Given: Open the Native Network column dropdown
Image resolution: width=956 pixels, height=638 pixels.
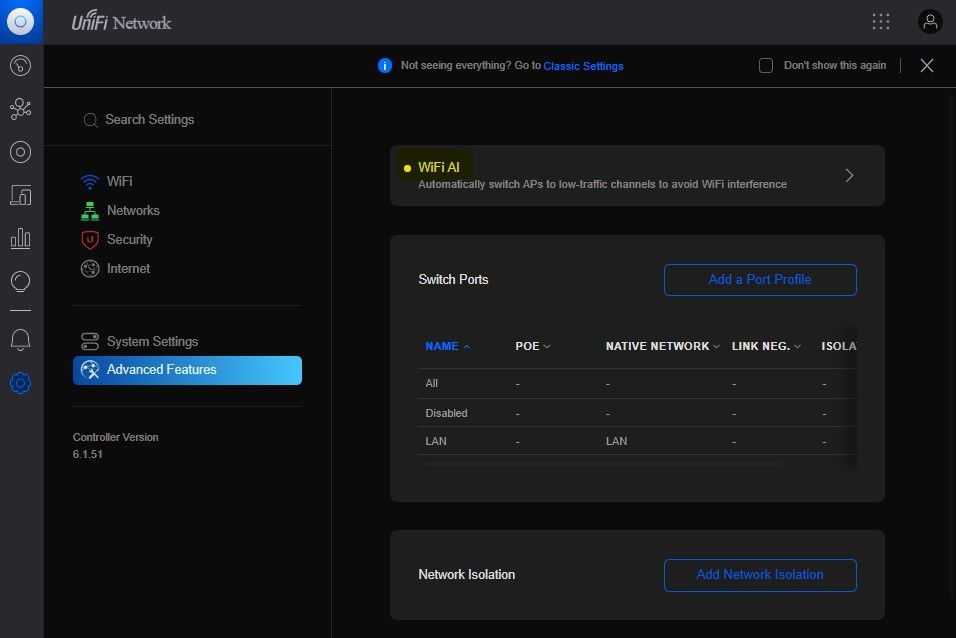Looking at the screenshot, I should [716, 347].
